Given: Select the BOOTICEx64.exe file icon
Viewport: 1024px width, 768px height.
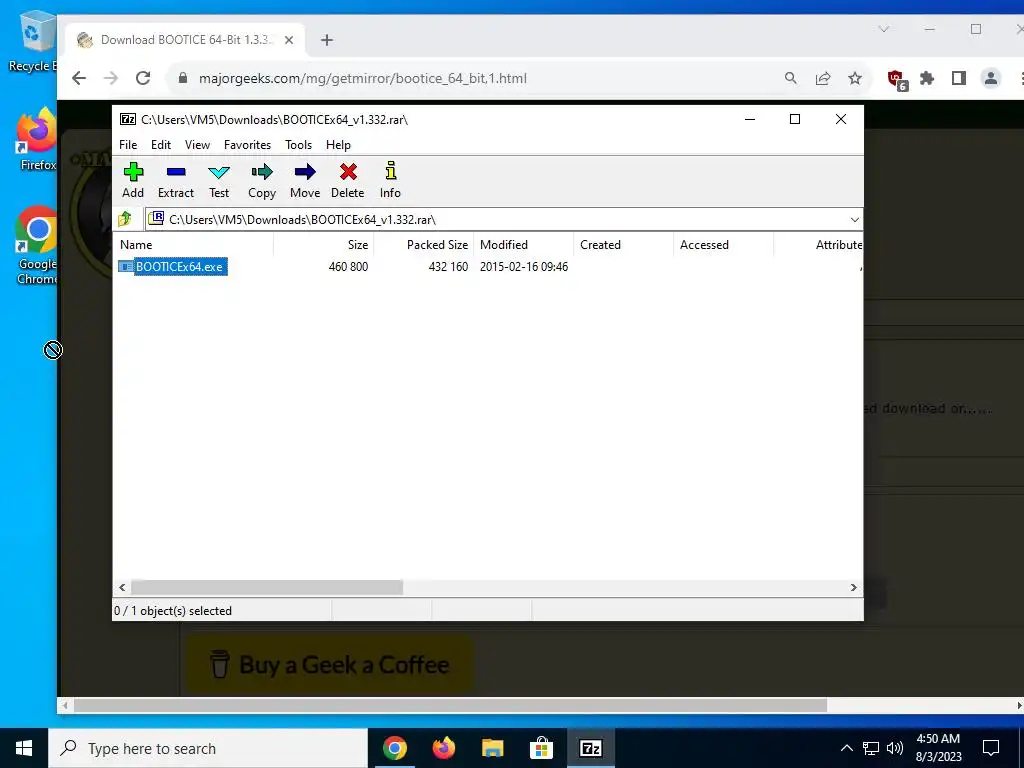Looking at the screenshot, I should point(125,266).
